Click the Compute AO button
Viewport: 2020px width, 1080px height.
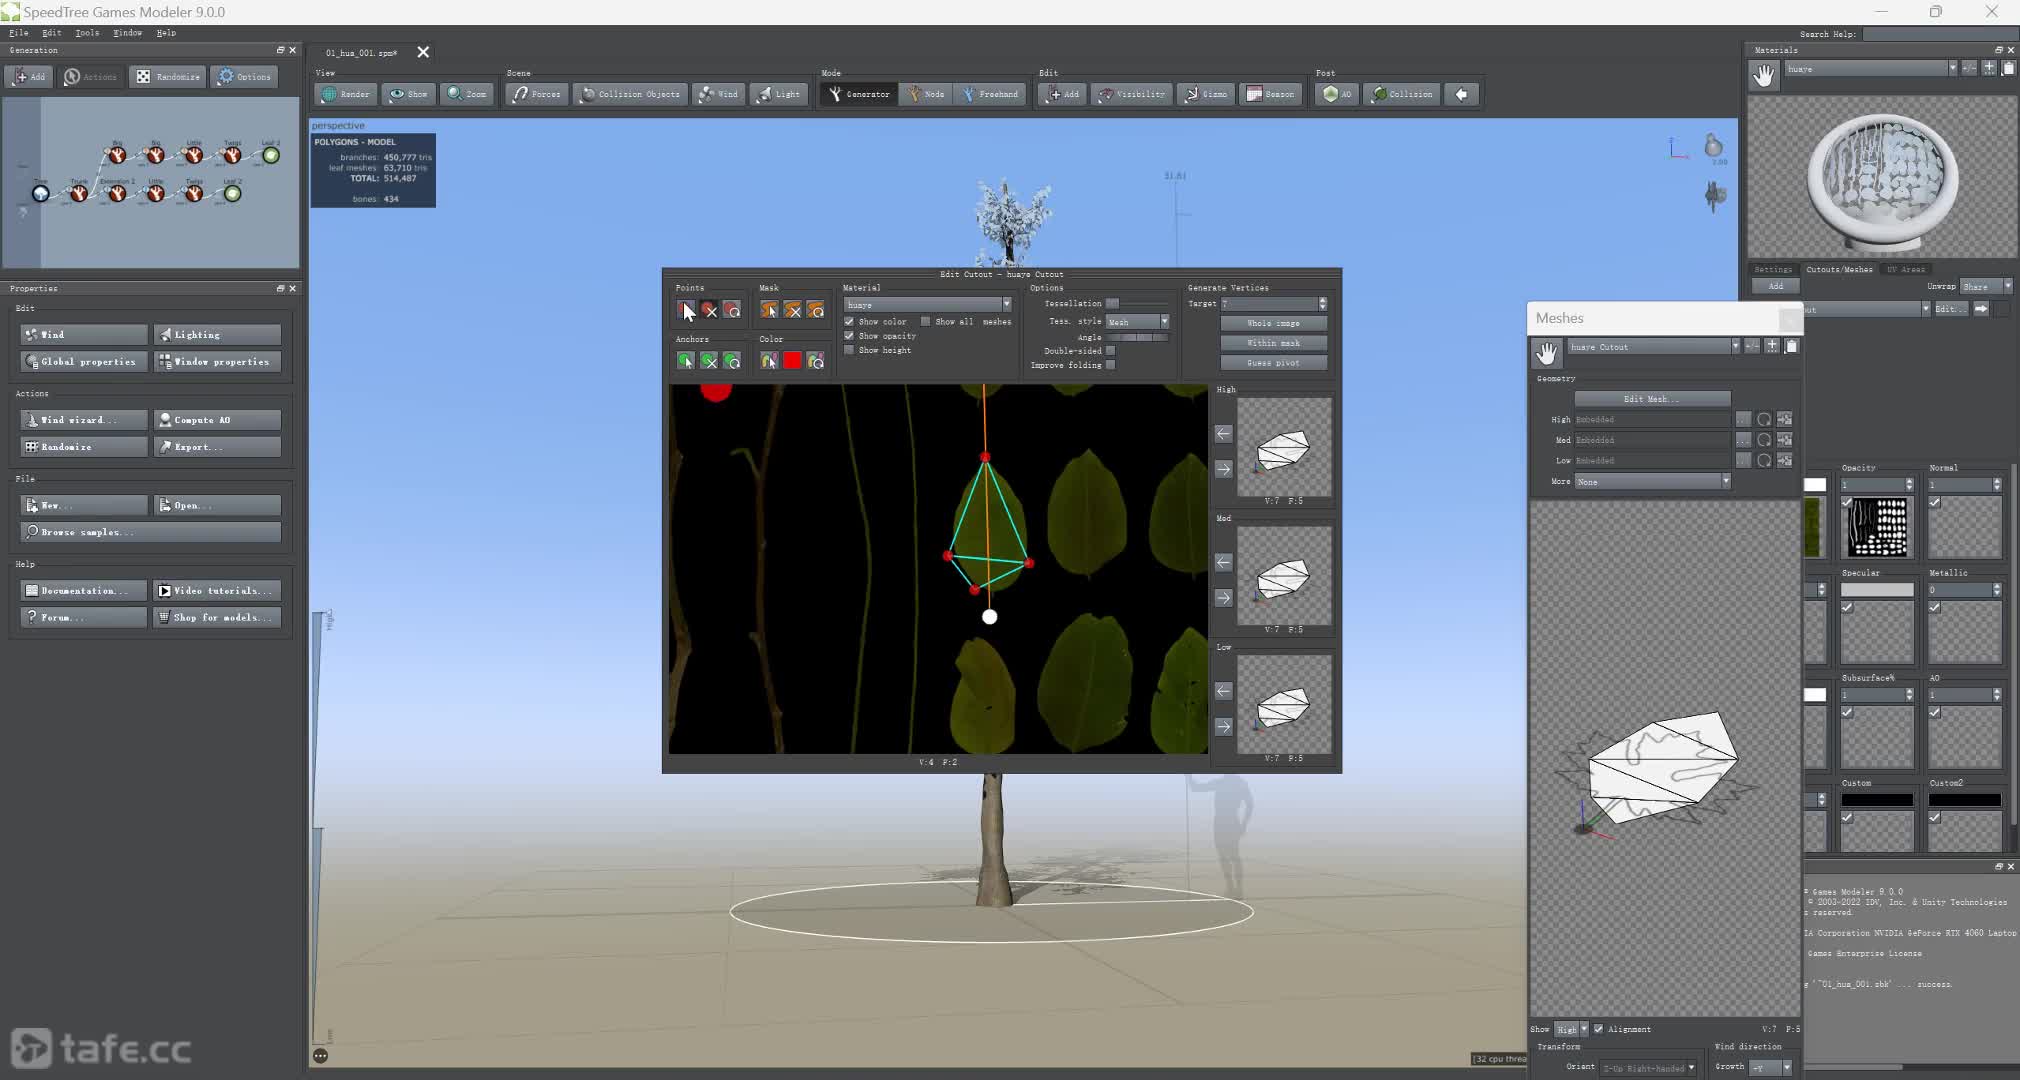click(x=217, y=420)
